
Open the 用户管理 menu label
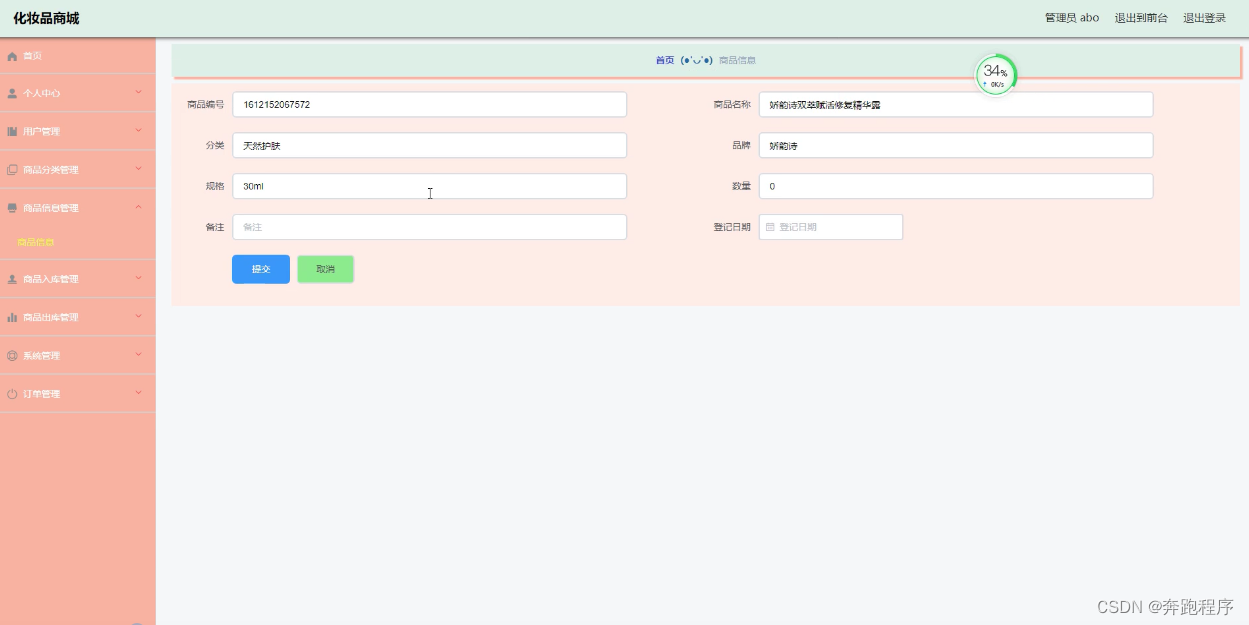pyautogui.click(x=42, y=131)
